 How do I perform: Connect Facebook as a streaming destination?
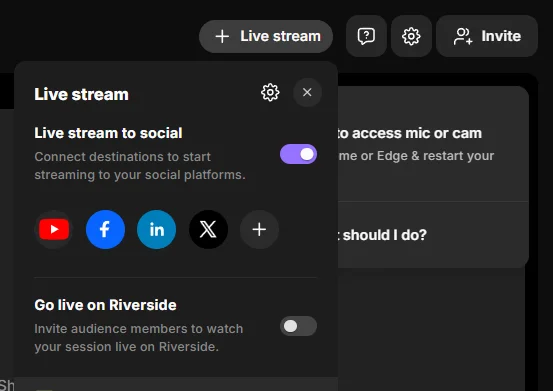click(105, 230)
